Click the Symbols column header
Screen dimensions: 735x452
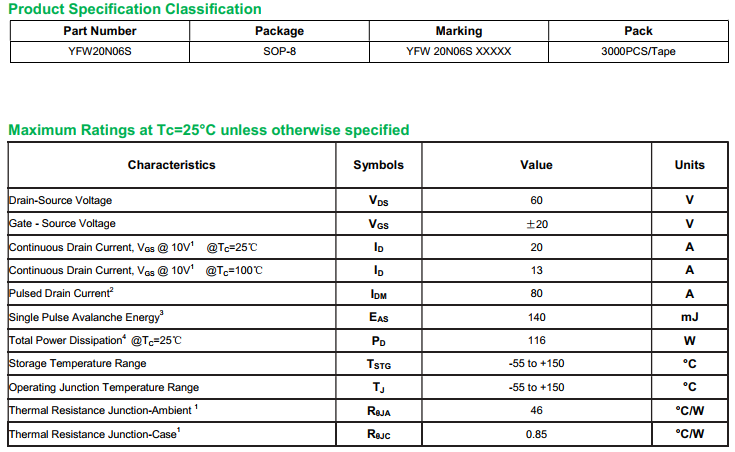379,165
